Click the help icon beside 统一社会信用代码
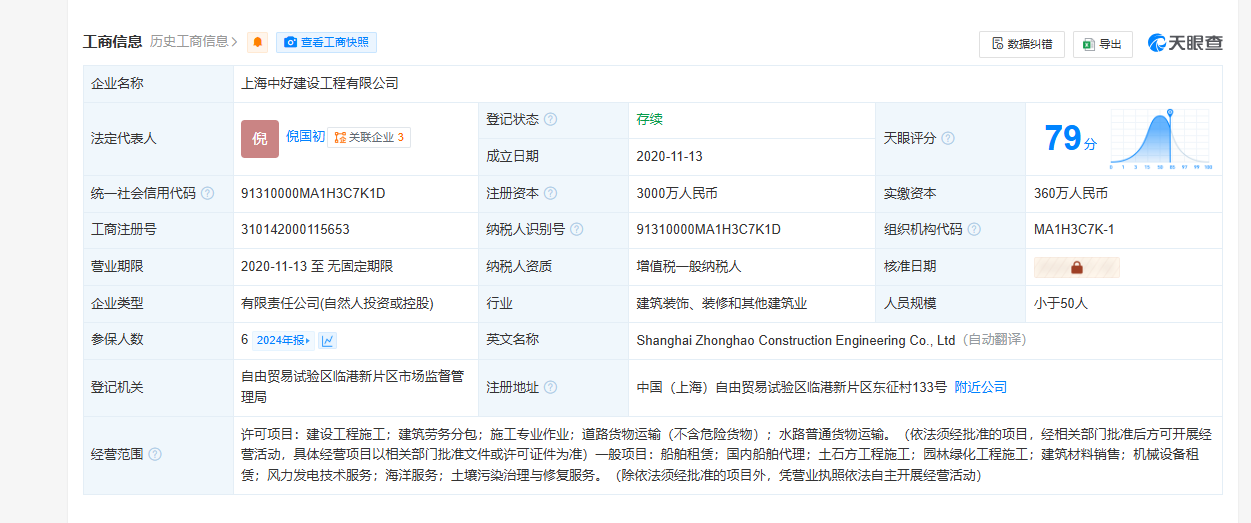1251x523 pixels. (207, 194)
